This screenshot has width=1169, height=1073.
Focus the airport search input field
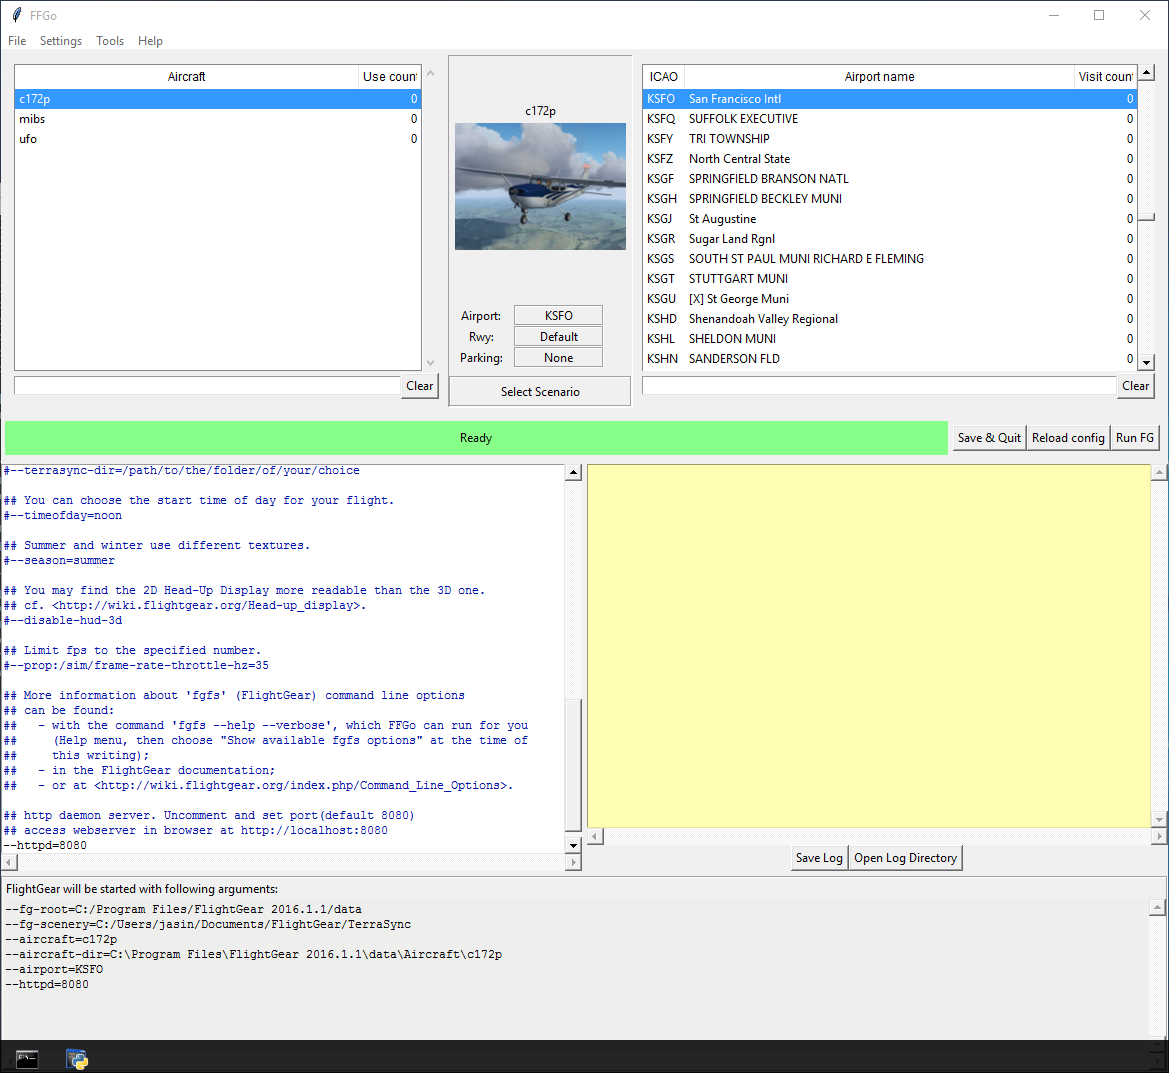[x=879, y=386]
